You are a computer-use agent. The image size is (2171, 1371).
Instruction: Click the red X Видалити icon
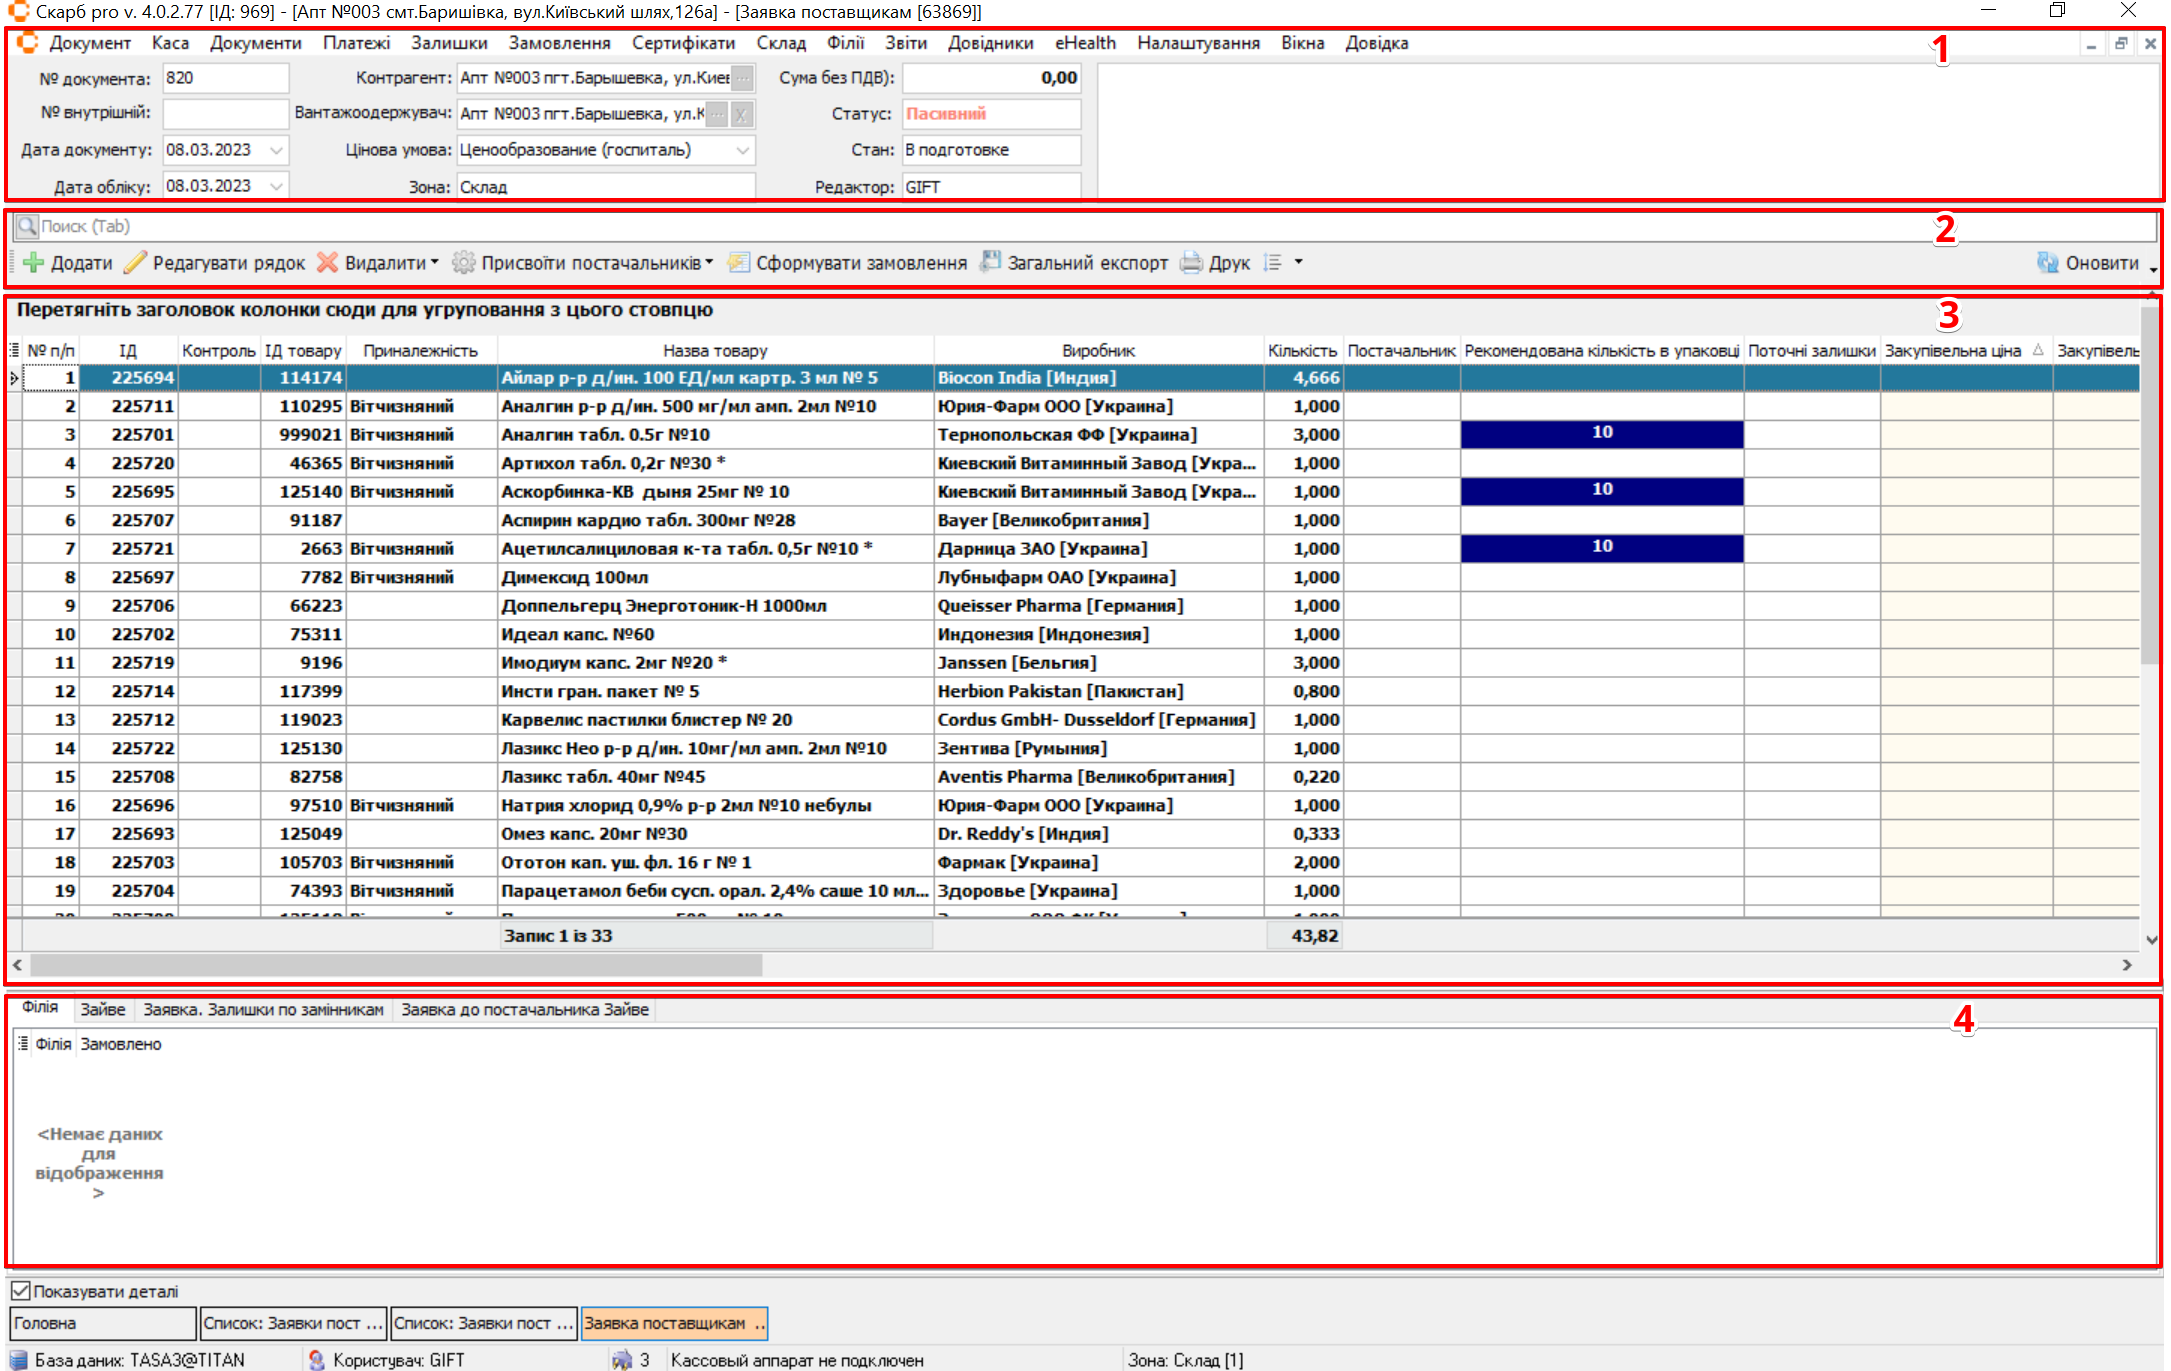[x=327, y=263]
